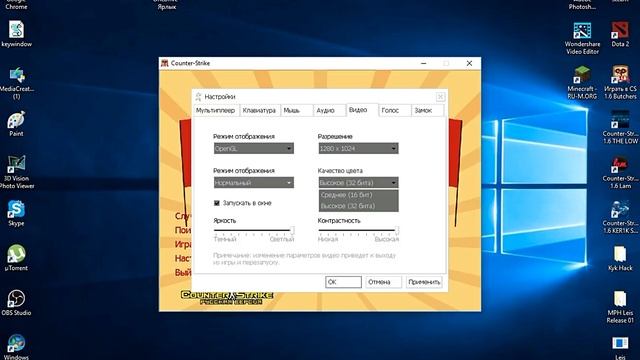Choose Высокое (32 бита) from the list
640x360 pixels.
tap(358, 206)
